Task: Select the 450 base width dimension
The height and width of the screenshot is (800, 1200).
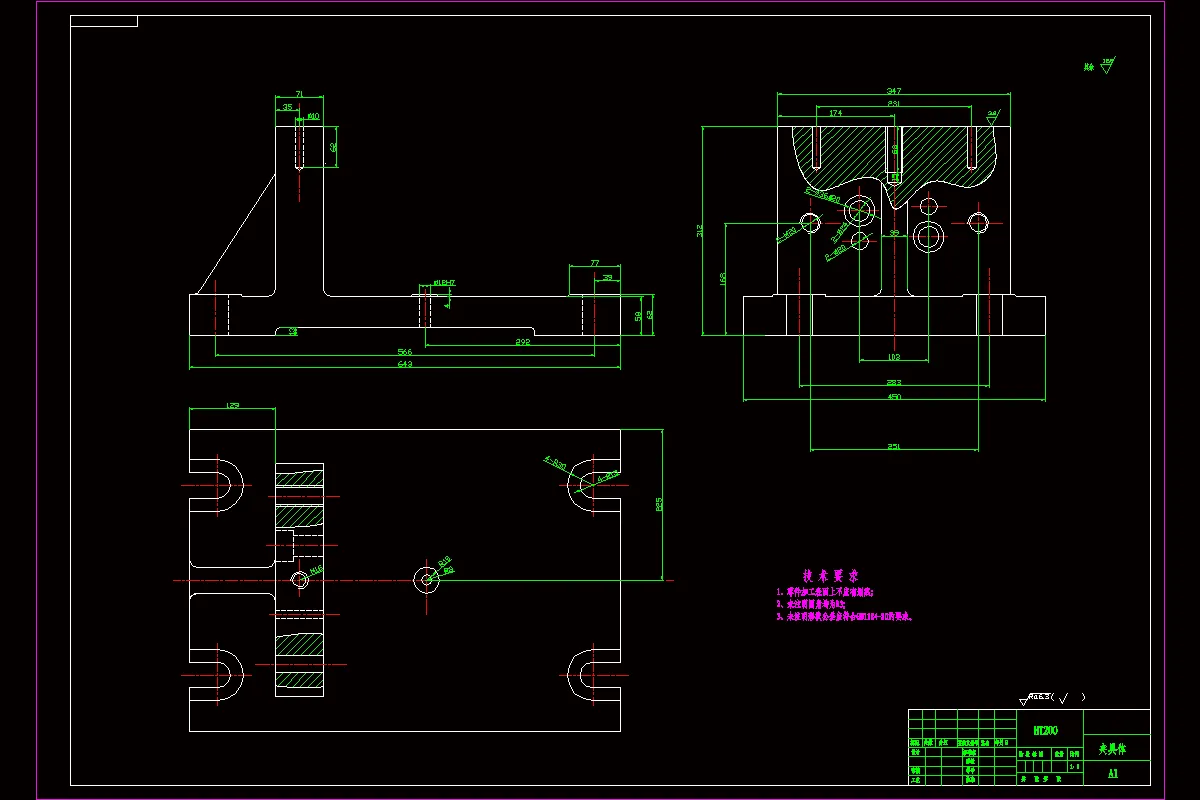Action: [x=894, y=397]
